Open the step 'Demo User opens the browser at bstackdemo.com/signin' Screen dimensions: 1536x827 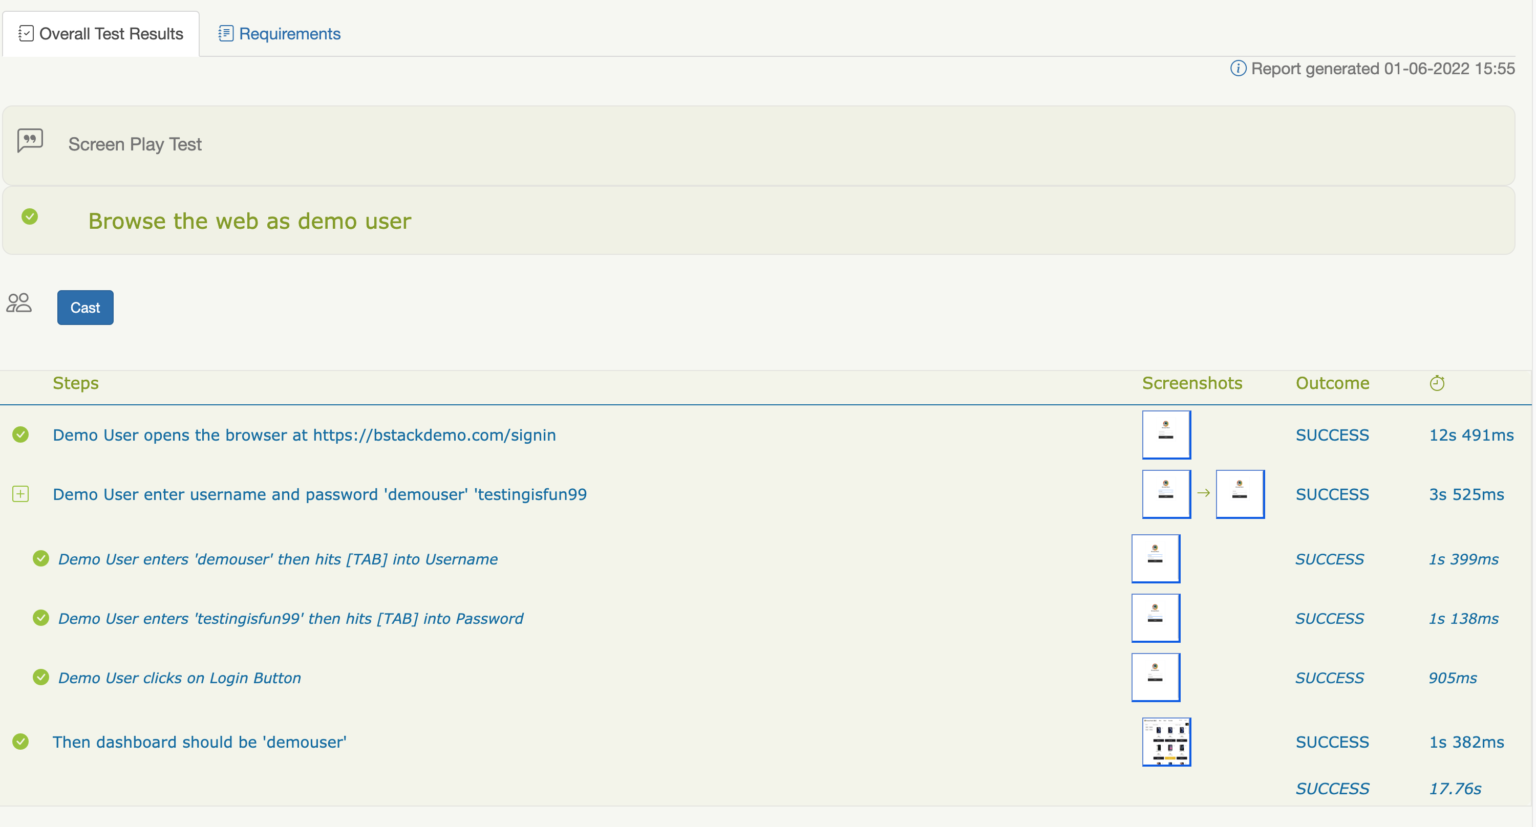pos(304,435)
